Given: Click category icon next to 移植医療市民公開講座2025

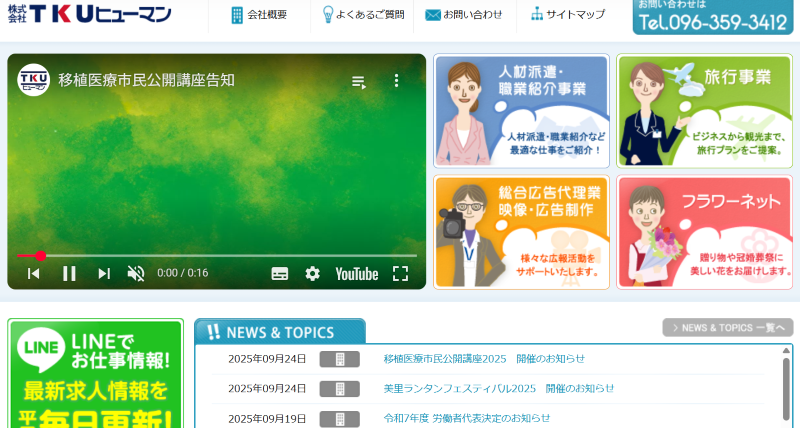Looking at the screenshot, I should 340,359.
